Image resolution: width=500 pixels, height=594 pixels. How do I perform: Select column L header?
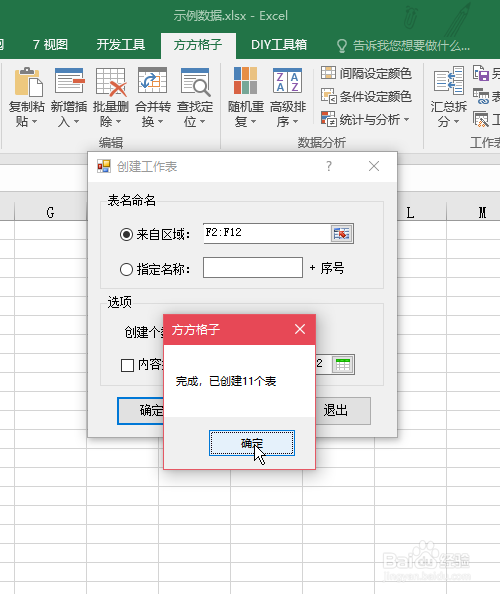tap(411, 213)
